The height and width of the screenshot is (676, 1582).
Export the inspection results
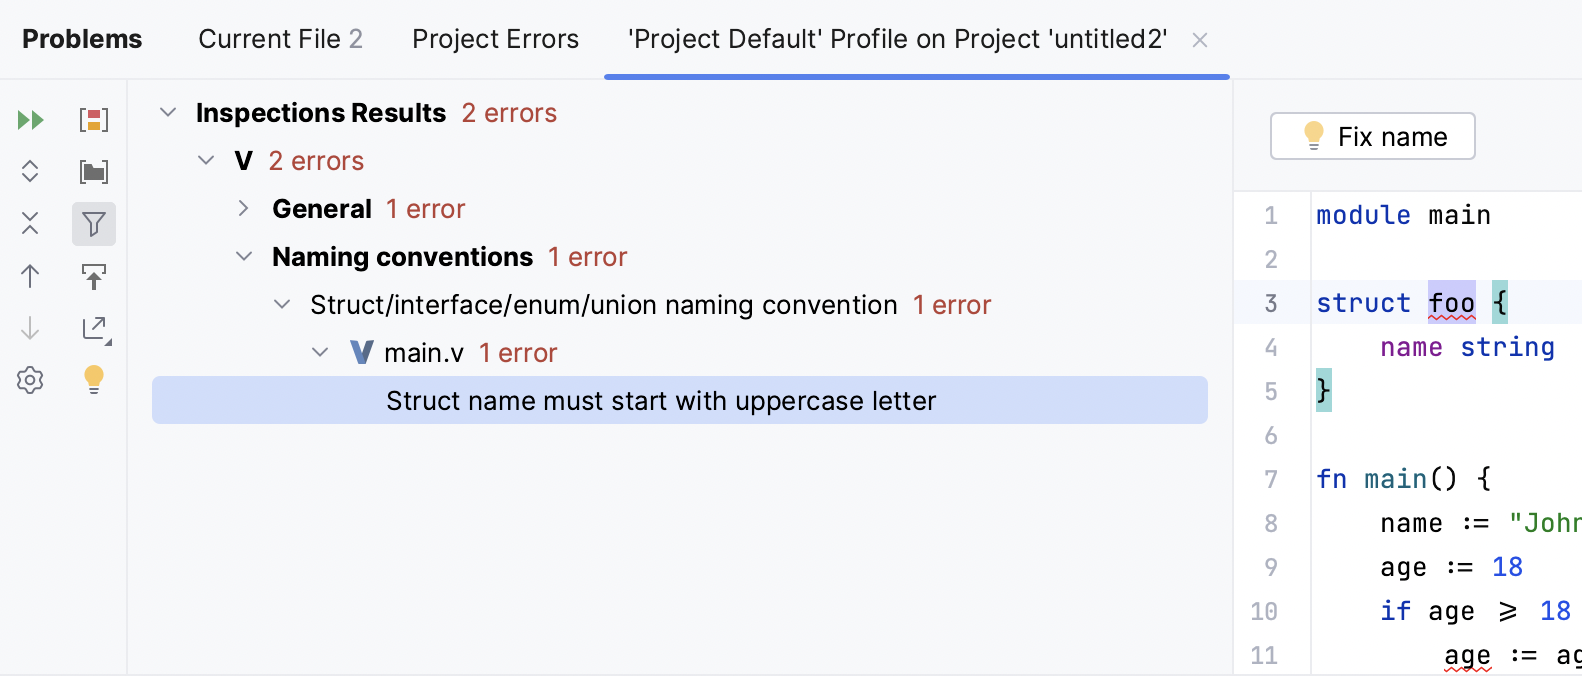point(94,328)
